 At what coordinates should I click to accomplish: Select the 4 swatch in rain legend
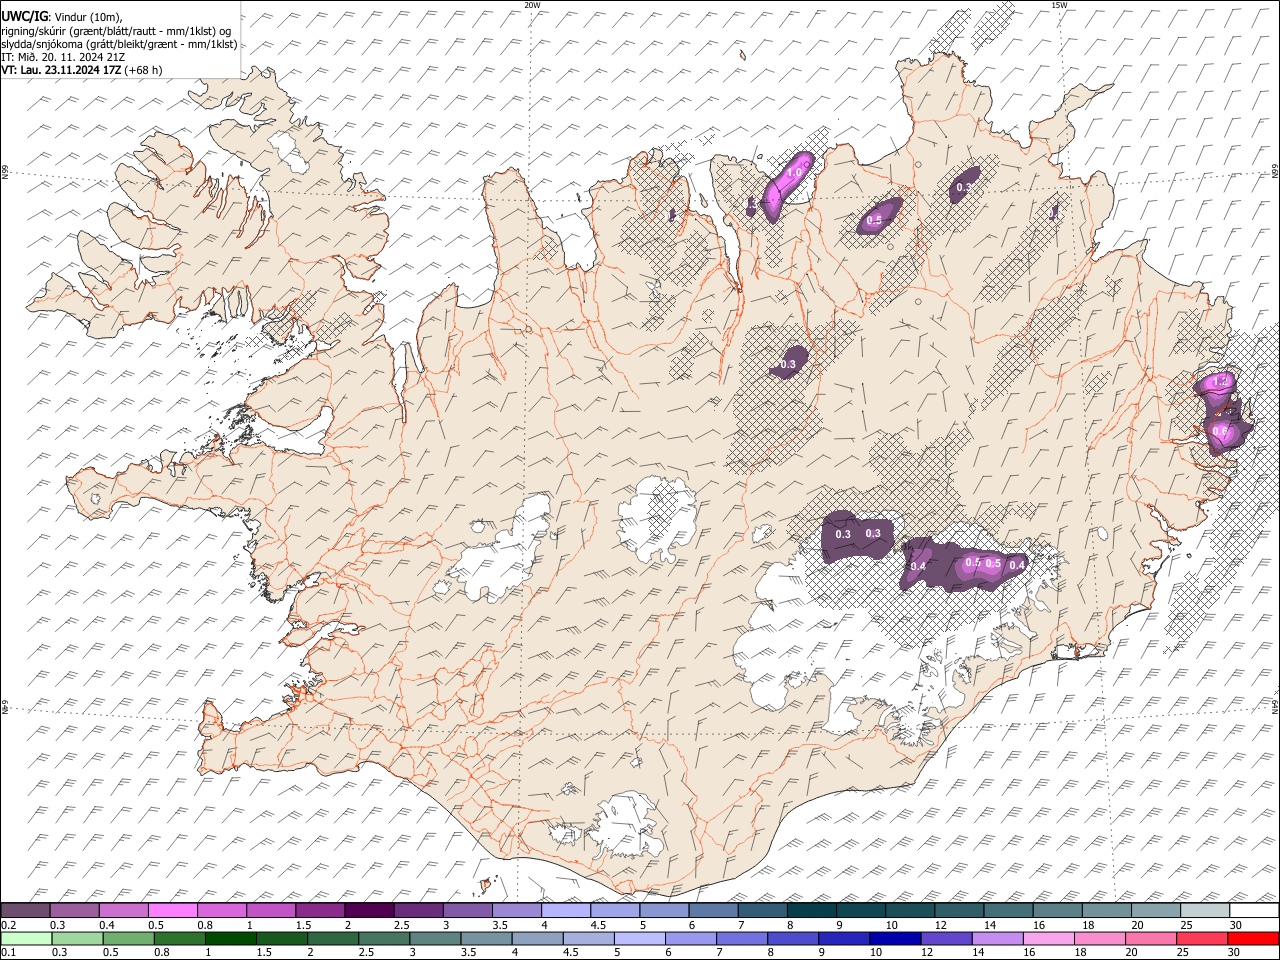(537, 938)
